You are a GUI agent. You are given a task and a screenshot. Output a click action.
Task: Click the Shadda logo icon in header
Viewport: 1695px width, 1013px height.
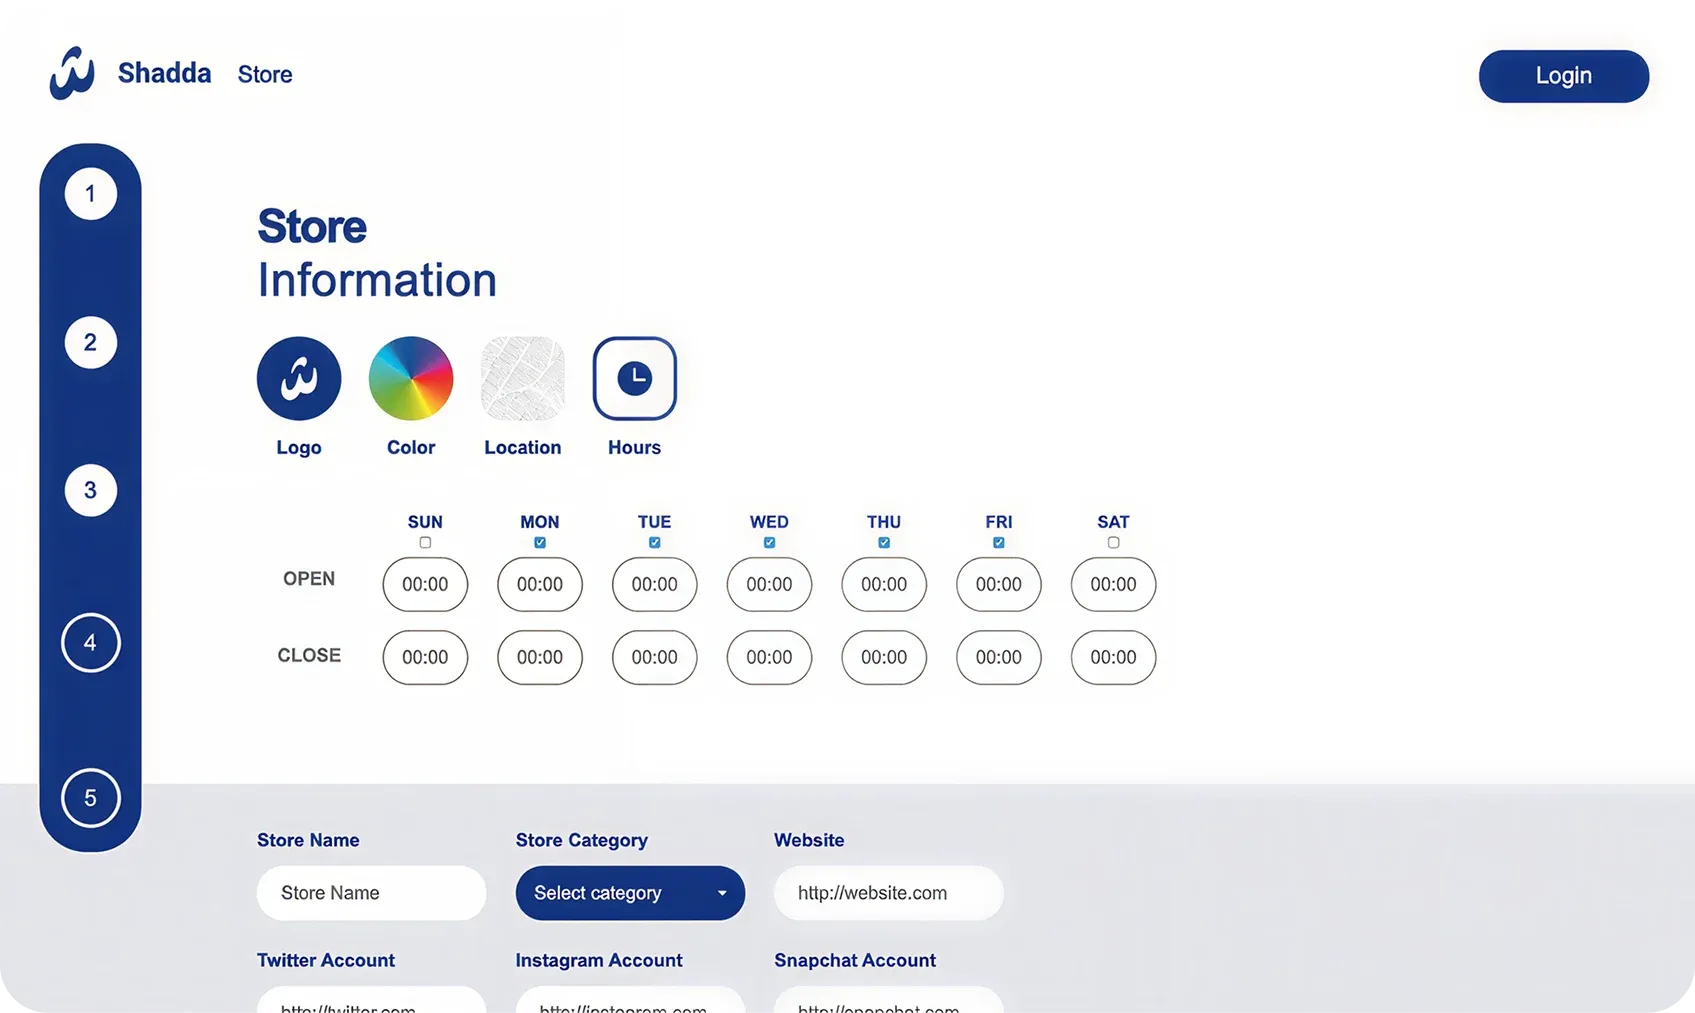tap(72, 74)
